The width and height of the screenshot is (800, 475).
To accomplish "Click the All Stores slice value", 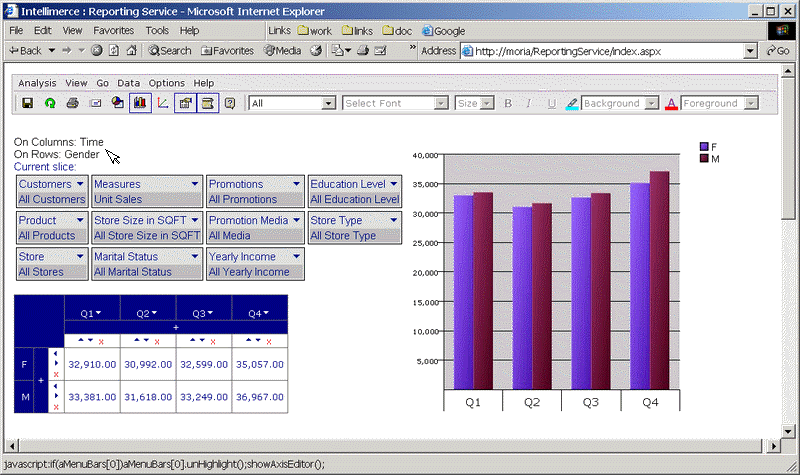I will point(41,272).
